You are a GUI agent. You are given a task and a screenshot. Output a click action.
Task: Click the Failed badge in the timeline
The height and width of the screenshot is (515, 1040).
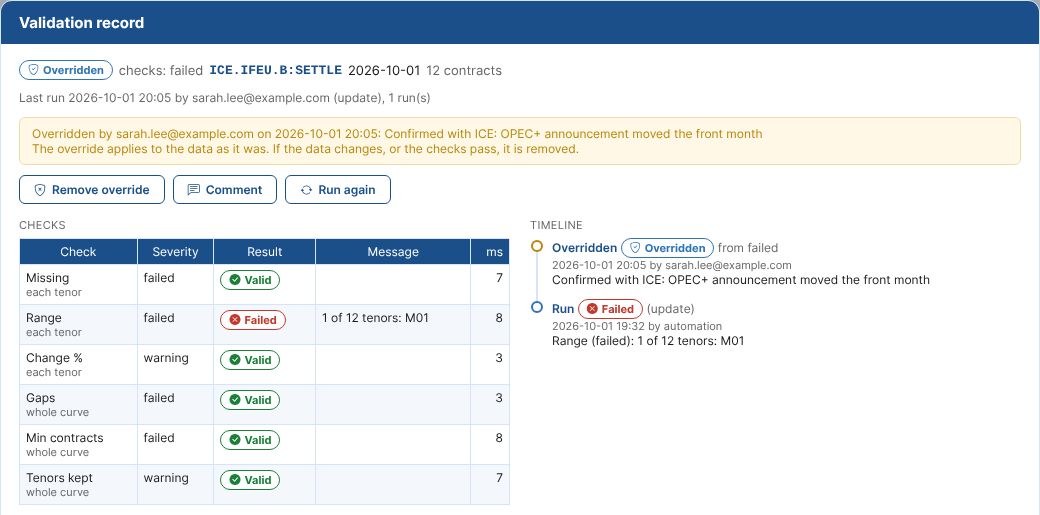click(610, 309)
